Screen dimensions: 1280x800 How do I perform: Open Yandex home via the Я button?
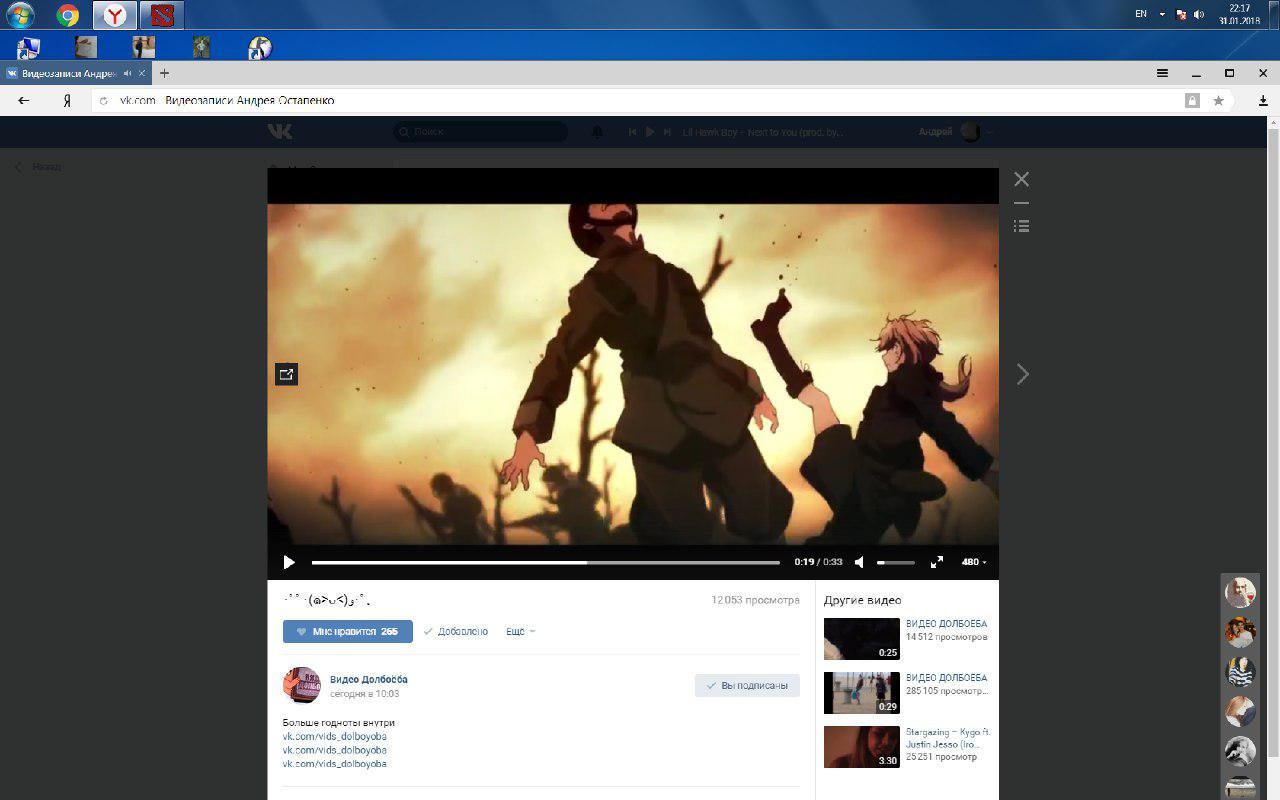coord(67,100)
